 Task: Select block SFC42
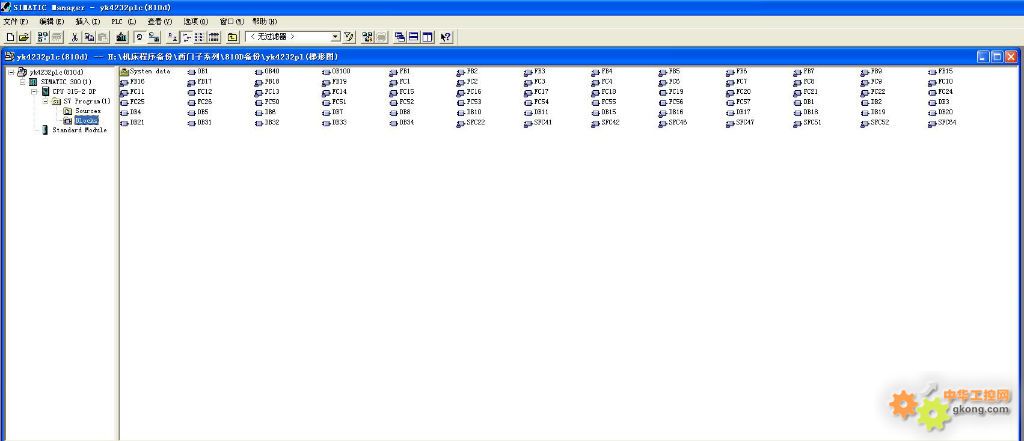pos(605,123)
